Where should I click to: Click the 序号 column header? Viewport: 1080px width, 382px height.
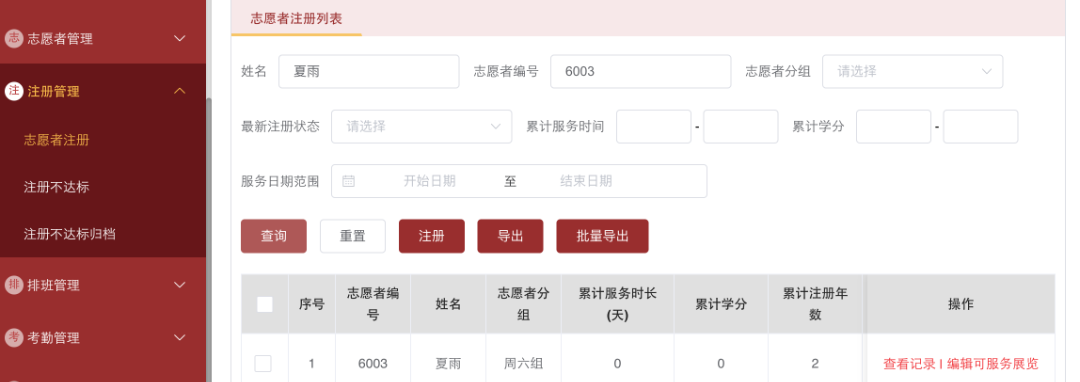311,304
